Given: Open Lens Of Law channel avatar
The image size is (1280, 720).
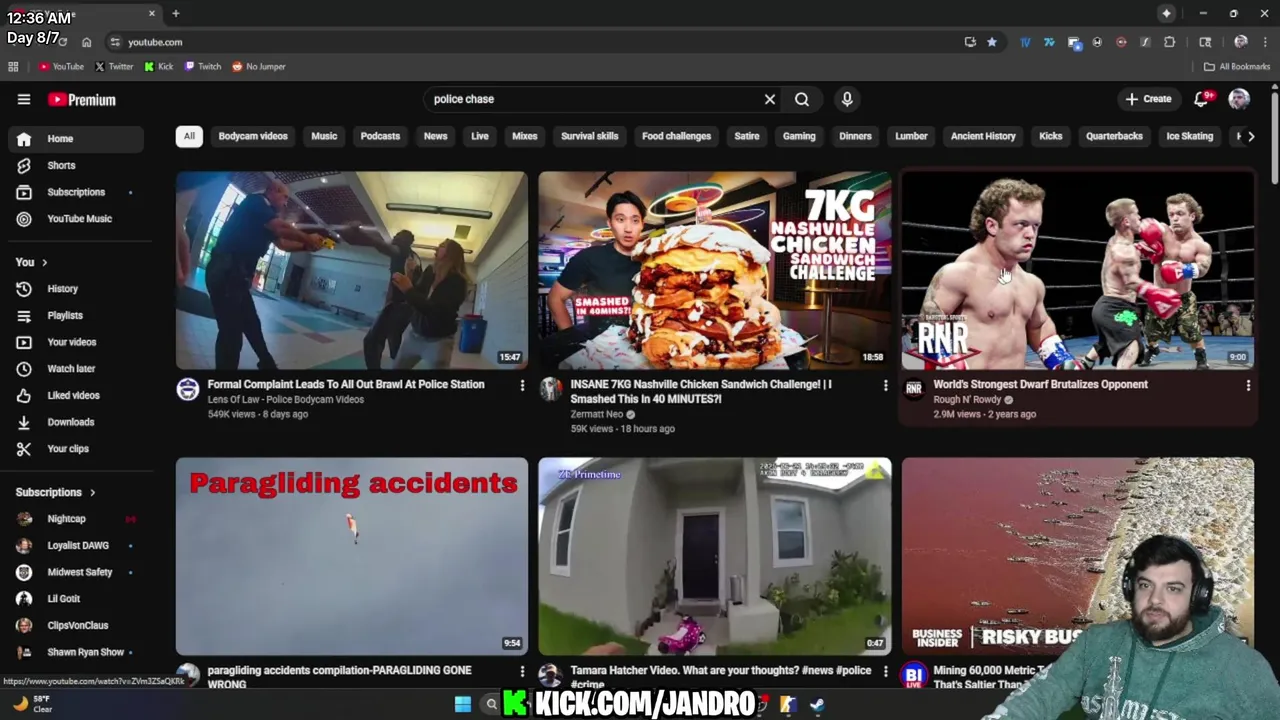Looking at the screenshot, I should click(188, 389).
